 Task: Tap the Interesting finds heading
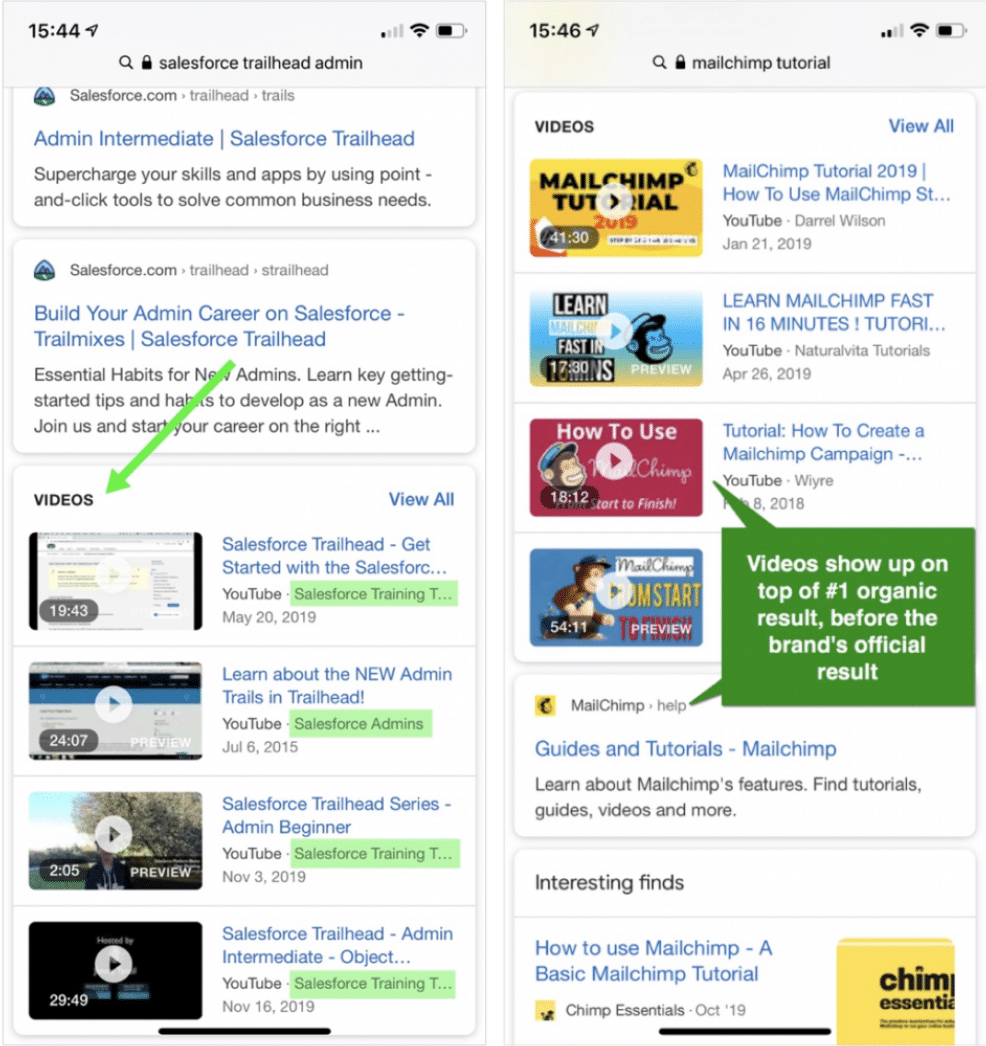[609, 883]
